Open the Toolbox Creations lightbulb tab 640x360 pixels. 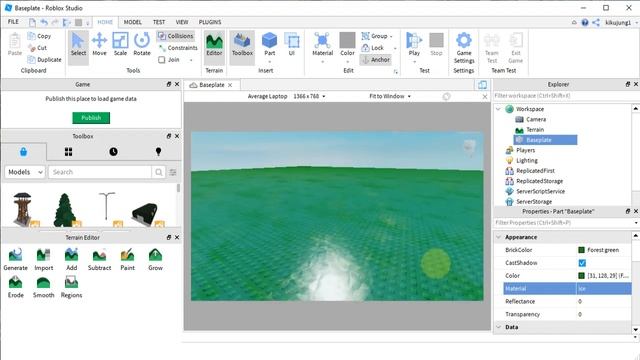tap(158, 152)
